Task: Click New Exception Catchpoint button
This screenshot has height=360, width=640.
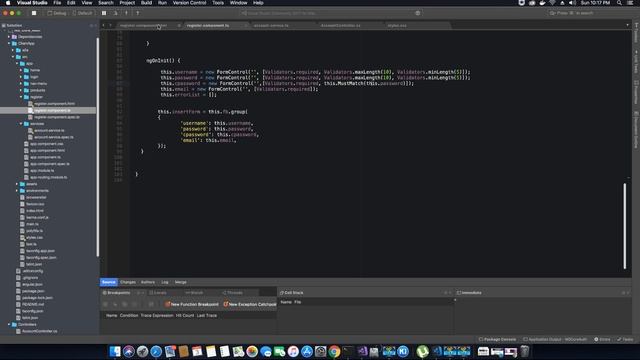Action: tap(250, 304)
